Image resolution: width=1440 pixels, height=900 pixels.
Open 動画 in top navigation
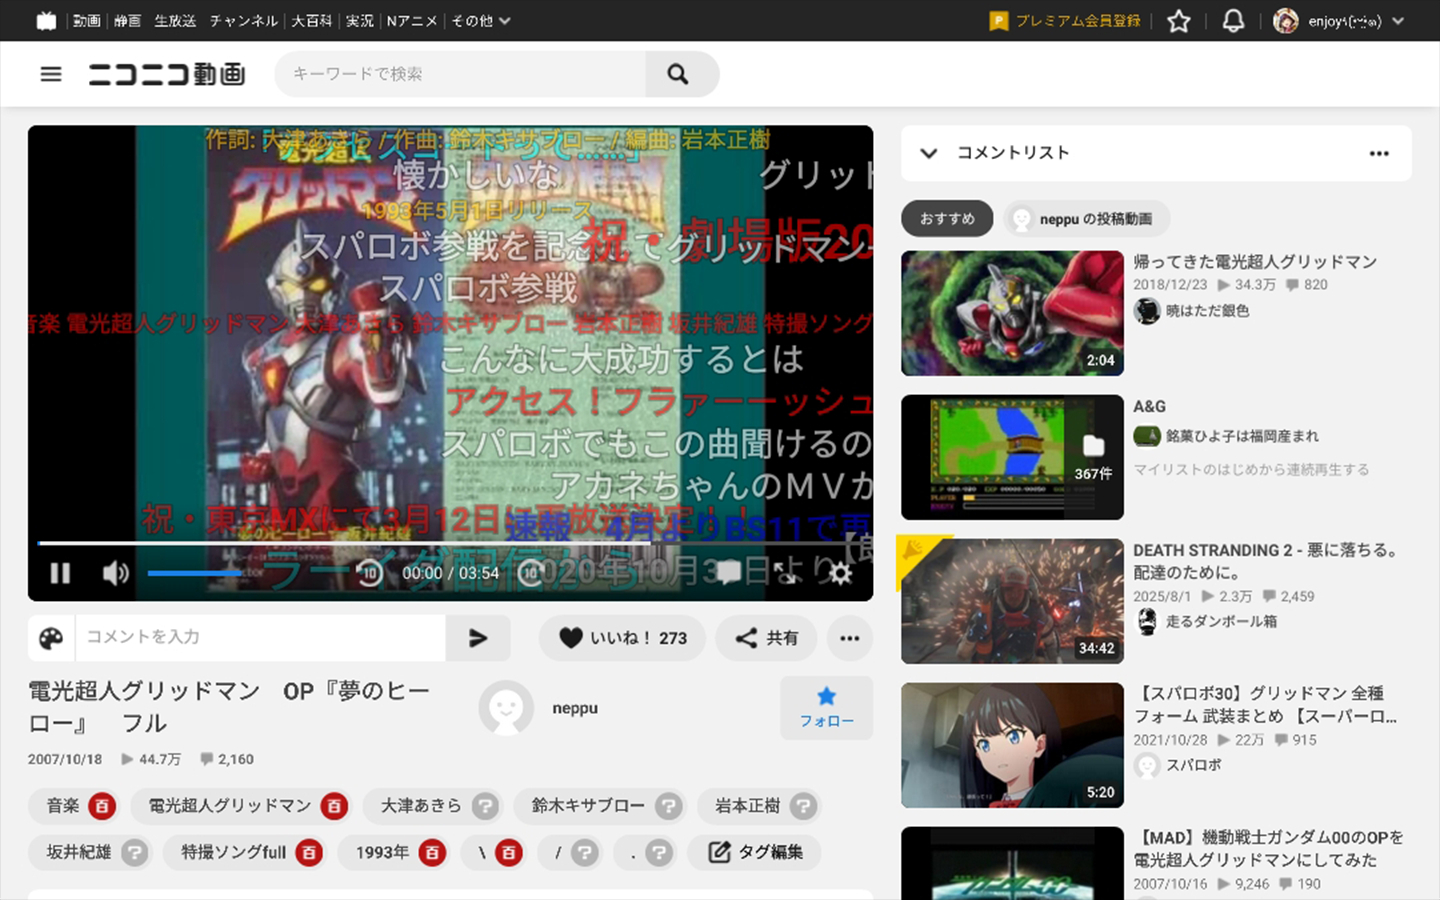(87, 20)
